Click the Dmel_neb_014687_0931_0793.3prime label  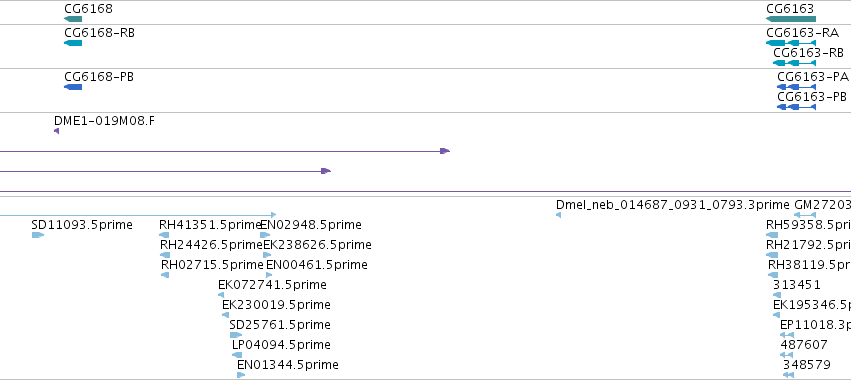tap(672, 205)
